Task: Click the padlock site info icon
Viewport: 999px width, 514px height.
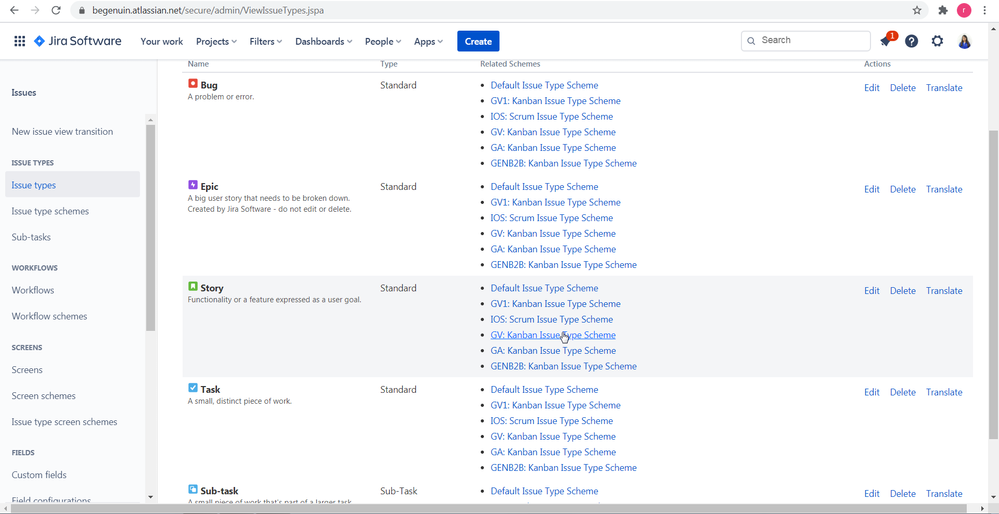Action: [x=81, y=11]
